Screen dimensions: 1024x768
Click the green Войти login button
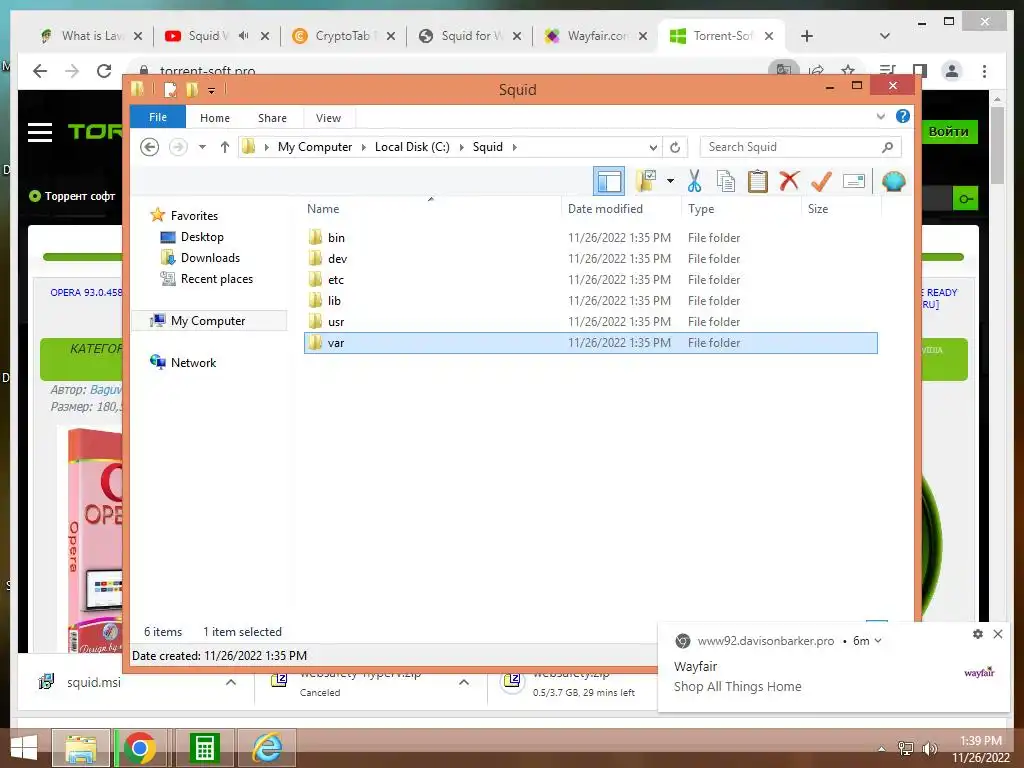[948, 131]
